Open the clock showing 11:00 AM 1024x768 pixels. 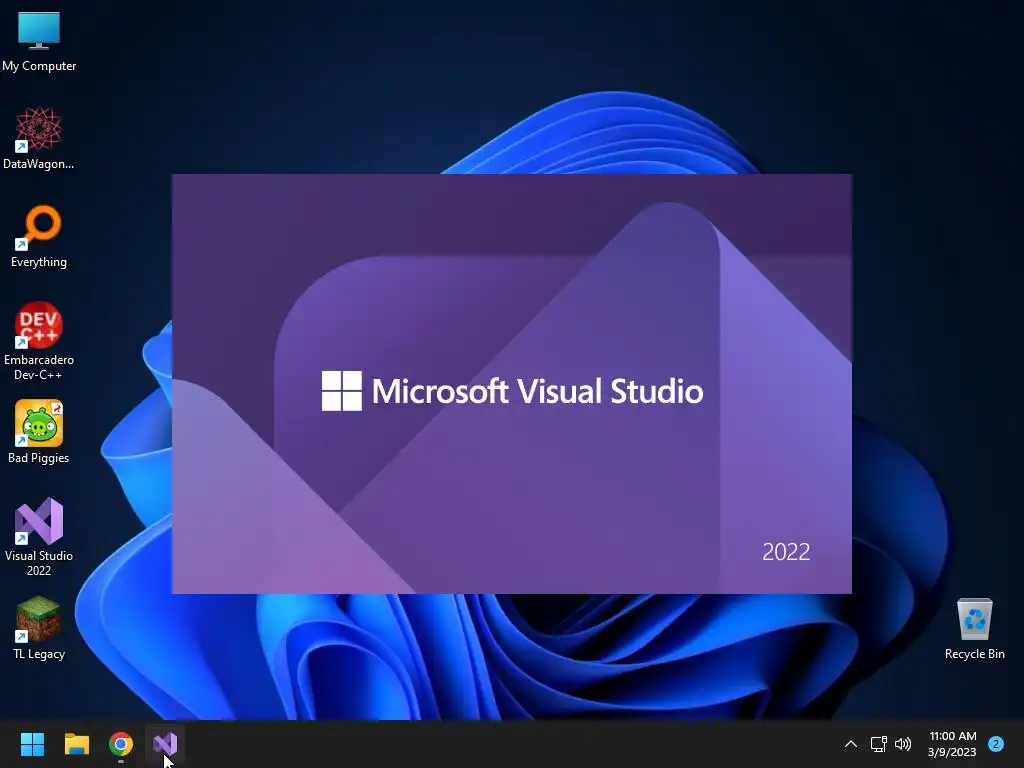(952, 744)
